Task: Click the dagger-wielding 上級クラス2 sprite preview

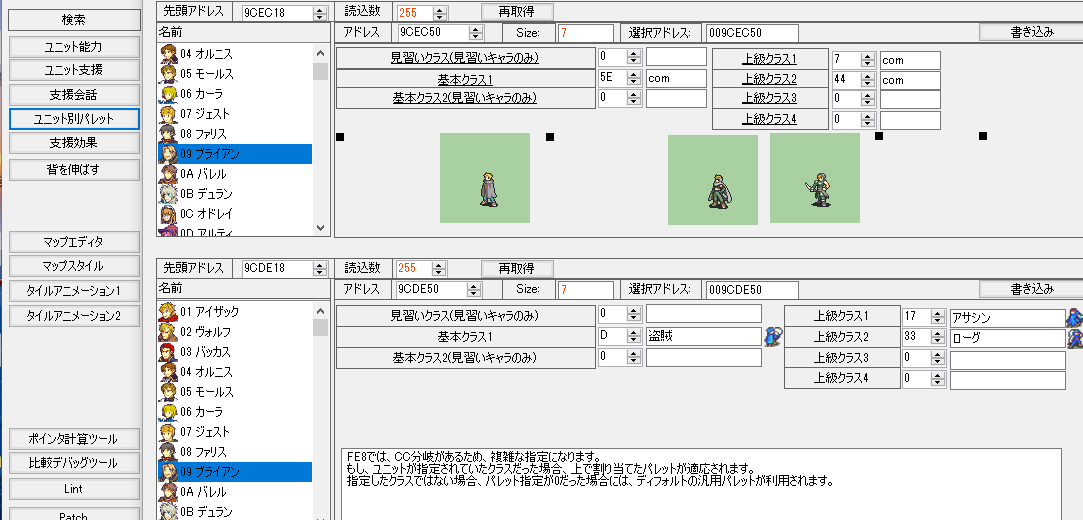Action: point(815,178)
